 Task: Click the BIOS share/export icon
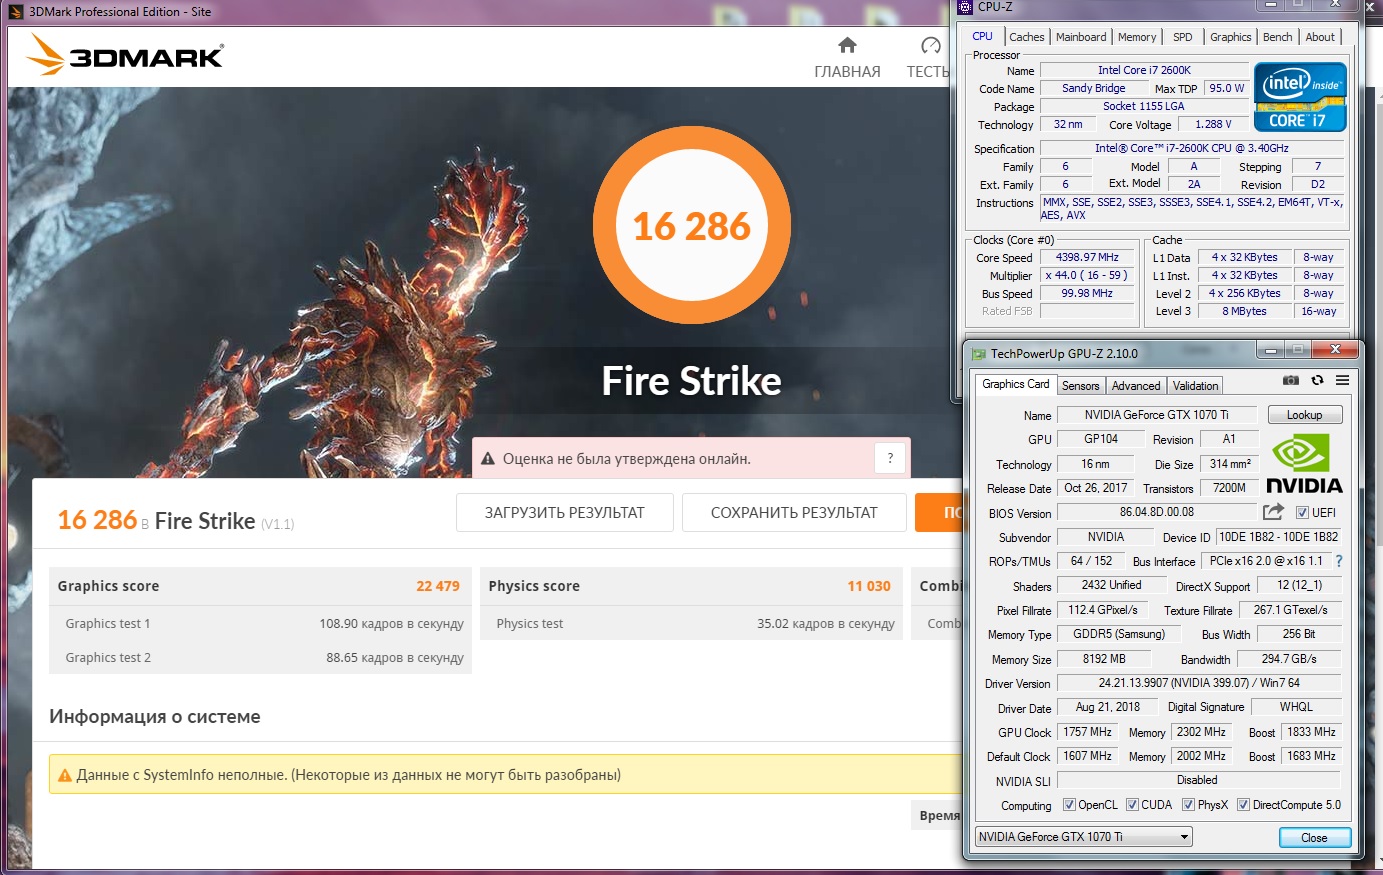1273,512
